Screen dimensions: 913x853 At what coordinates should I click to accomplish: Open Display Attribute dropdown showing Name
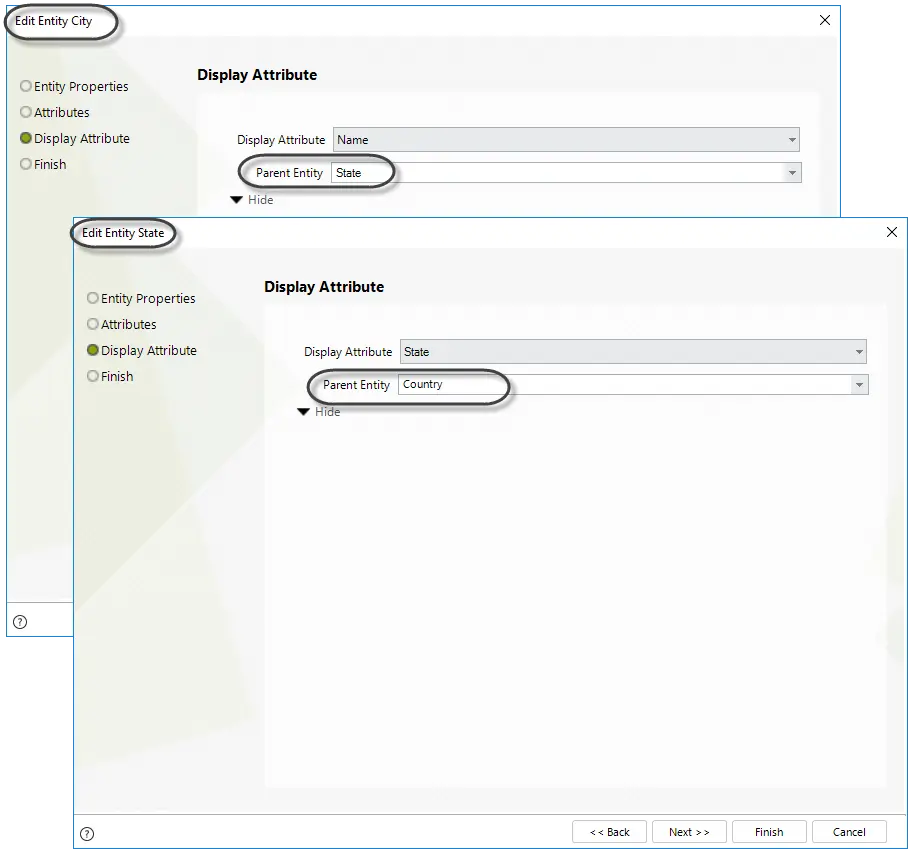click(x=566, y=140)
